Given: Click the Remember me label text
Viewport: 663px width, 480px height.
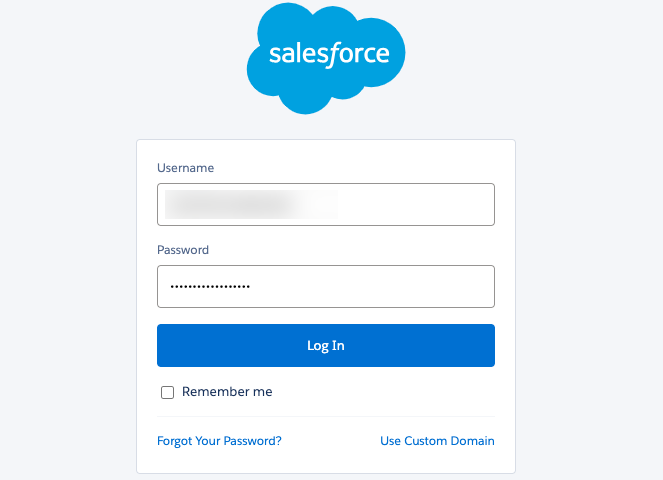Looking at the screenshot, I should click(227, 392).
